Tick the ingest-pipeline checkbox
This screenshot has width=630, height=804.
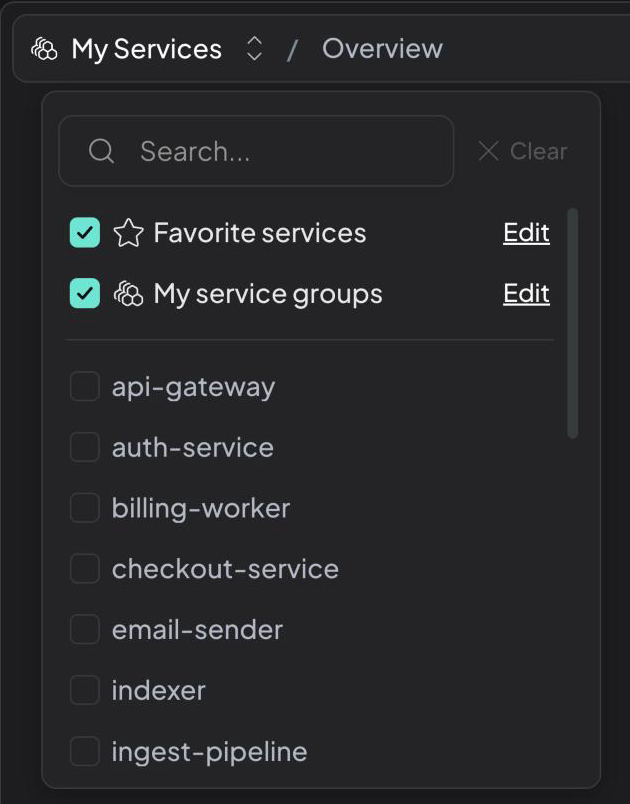pyautogui.click(x=85, y=751)
